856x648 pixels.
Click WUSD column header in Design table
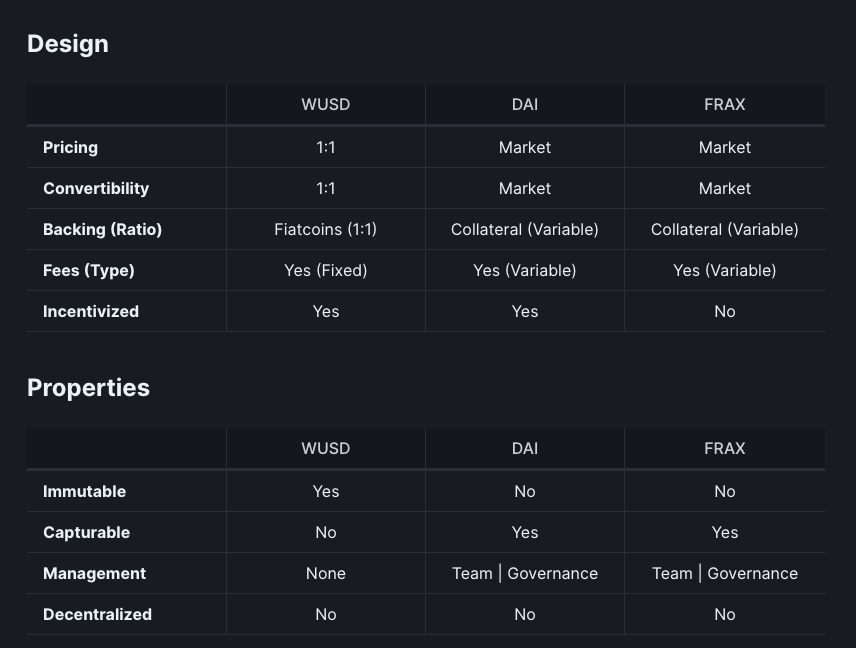point(326,105)
